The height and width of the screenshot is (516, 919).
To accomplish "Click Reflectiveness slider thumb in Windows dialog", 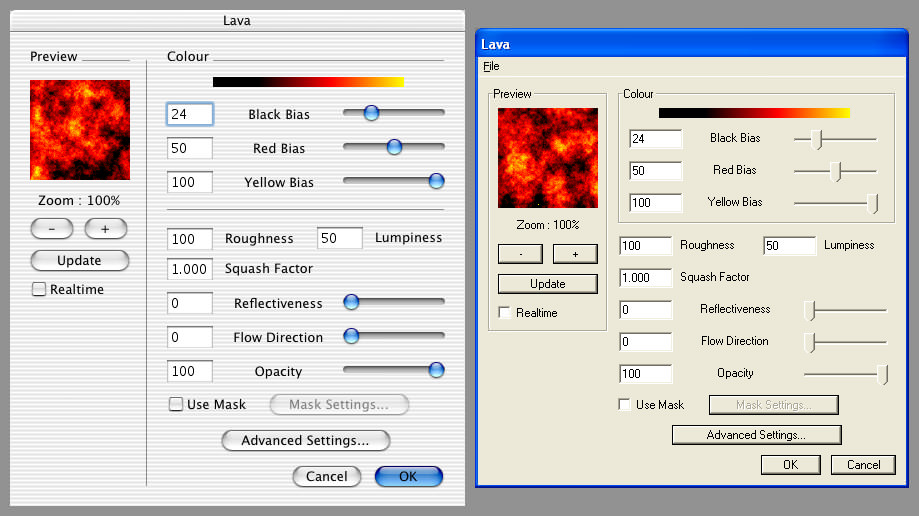I will click(810, 311).
